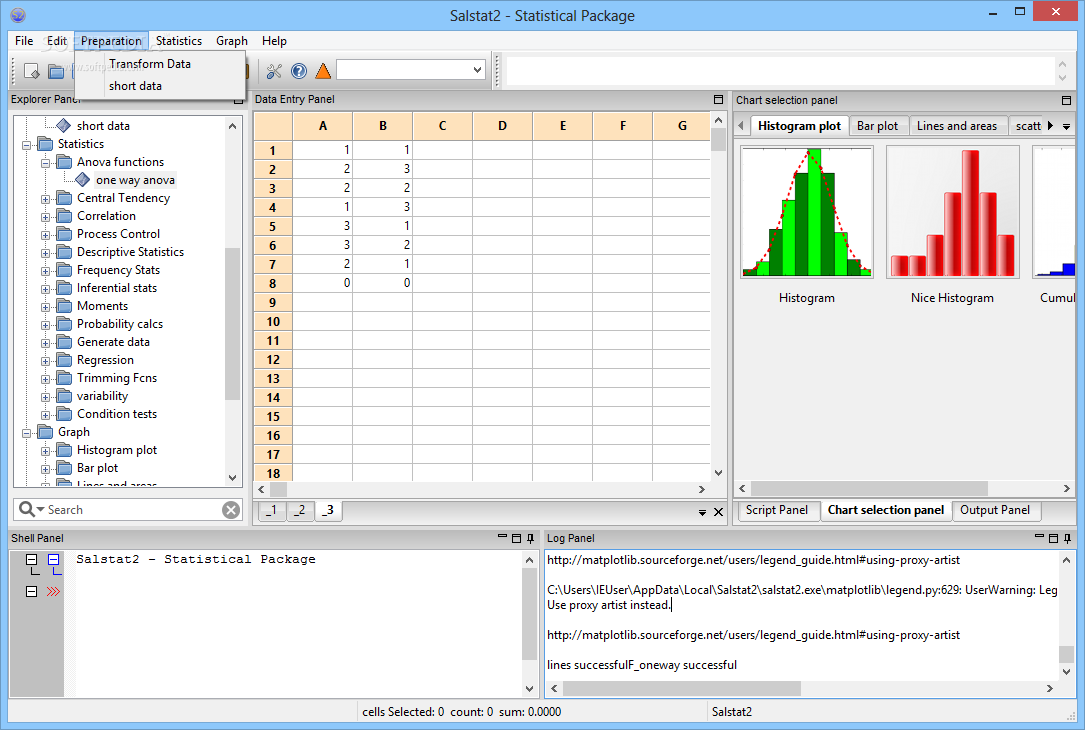The height and width of the screenshot is (730, 1085).
Task: Open the Search options dropdown arrow
Action: (x=40, y=509)
